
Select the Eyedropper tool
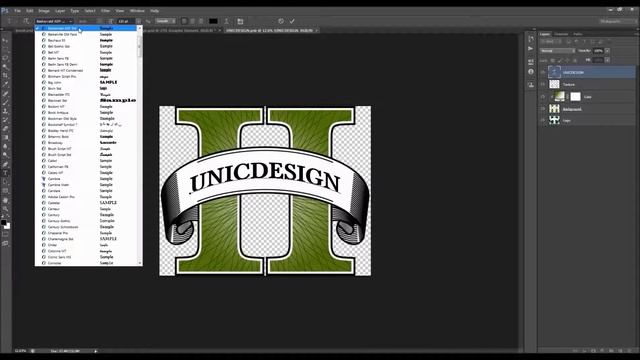[5, 84]
